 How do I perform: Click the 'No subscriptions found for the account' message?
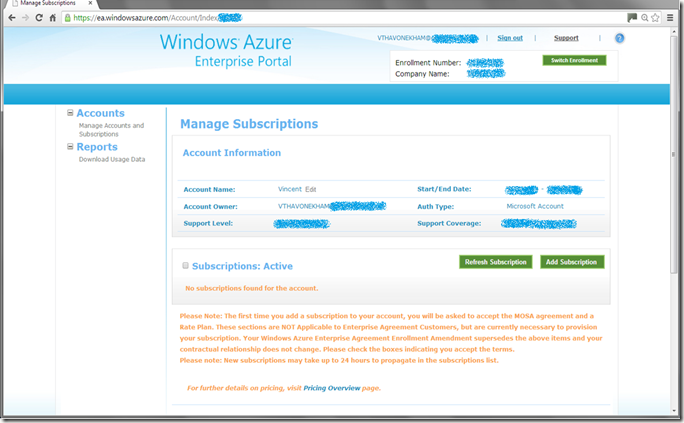pos(252,288)
